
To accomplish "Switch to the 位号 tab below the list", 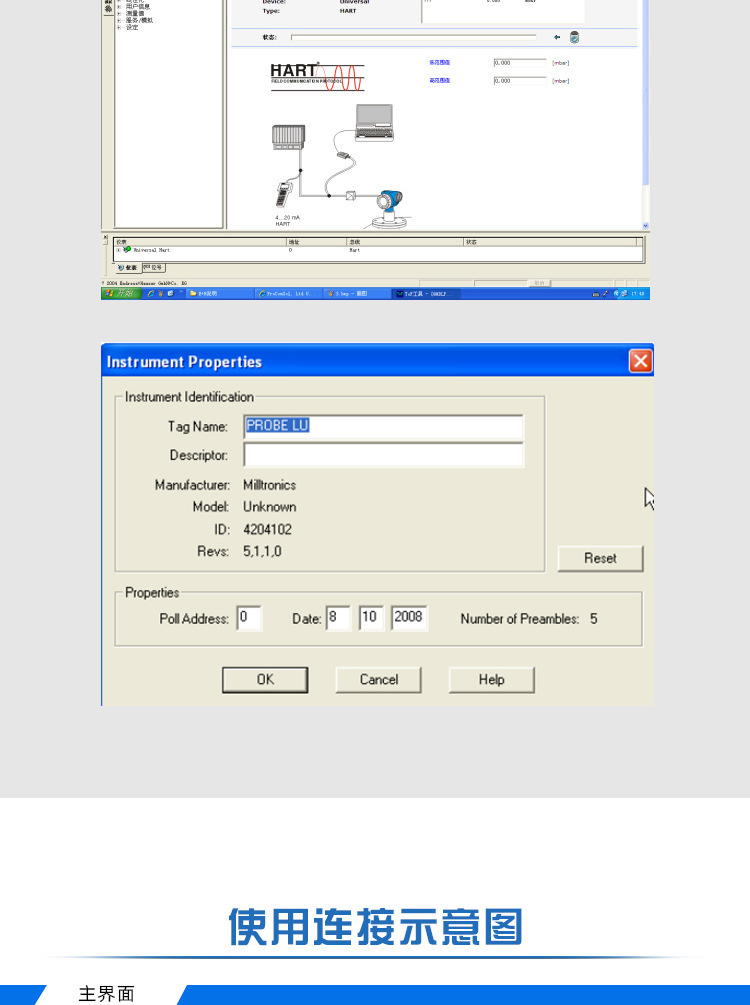I will click(x=153, y=267).
